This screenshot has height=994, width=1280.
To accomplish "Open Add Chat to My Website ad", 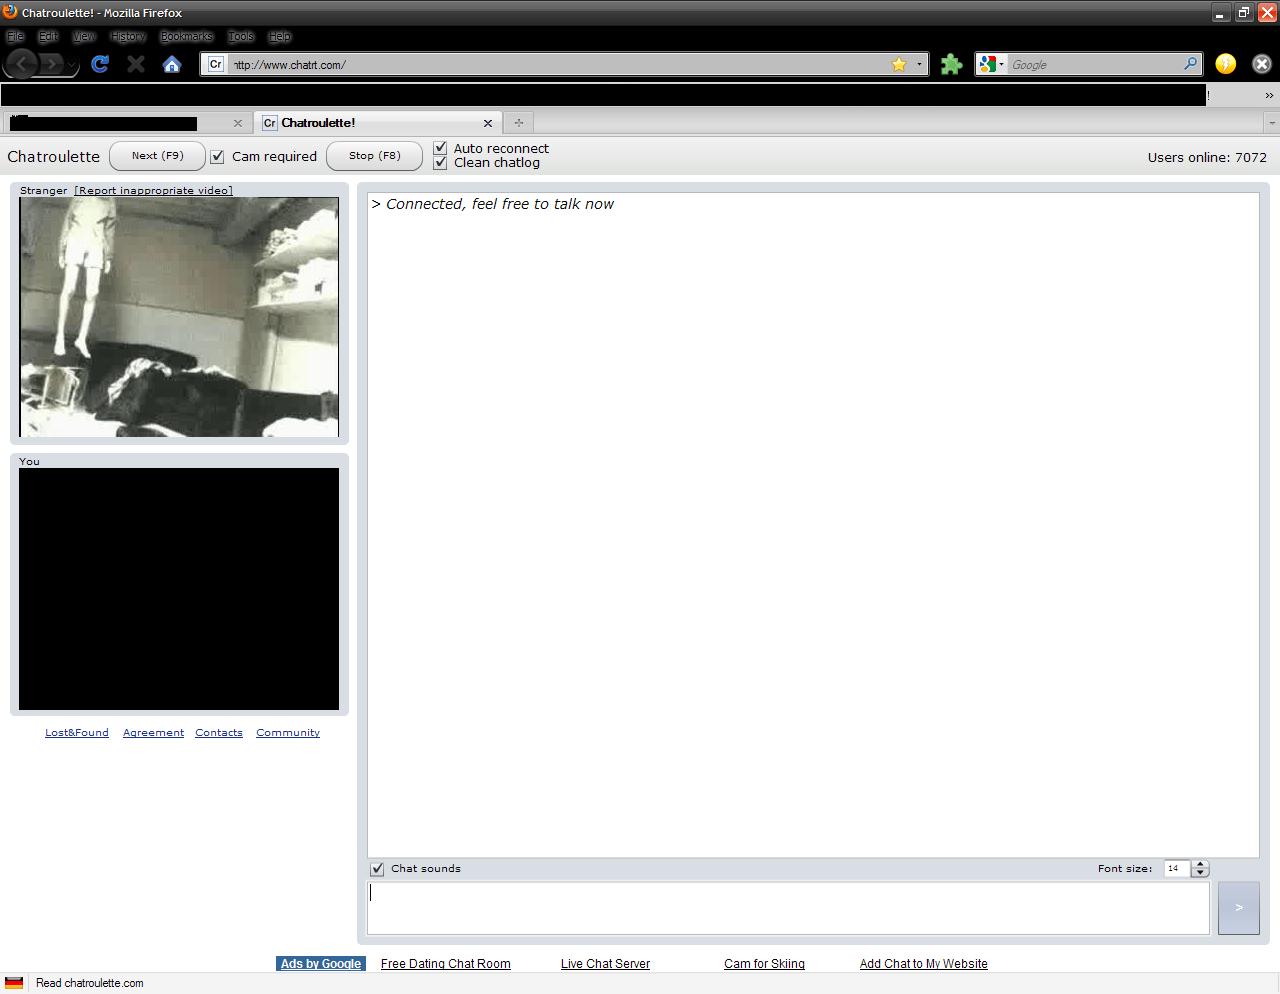I will (924, 964).
